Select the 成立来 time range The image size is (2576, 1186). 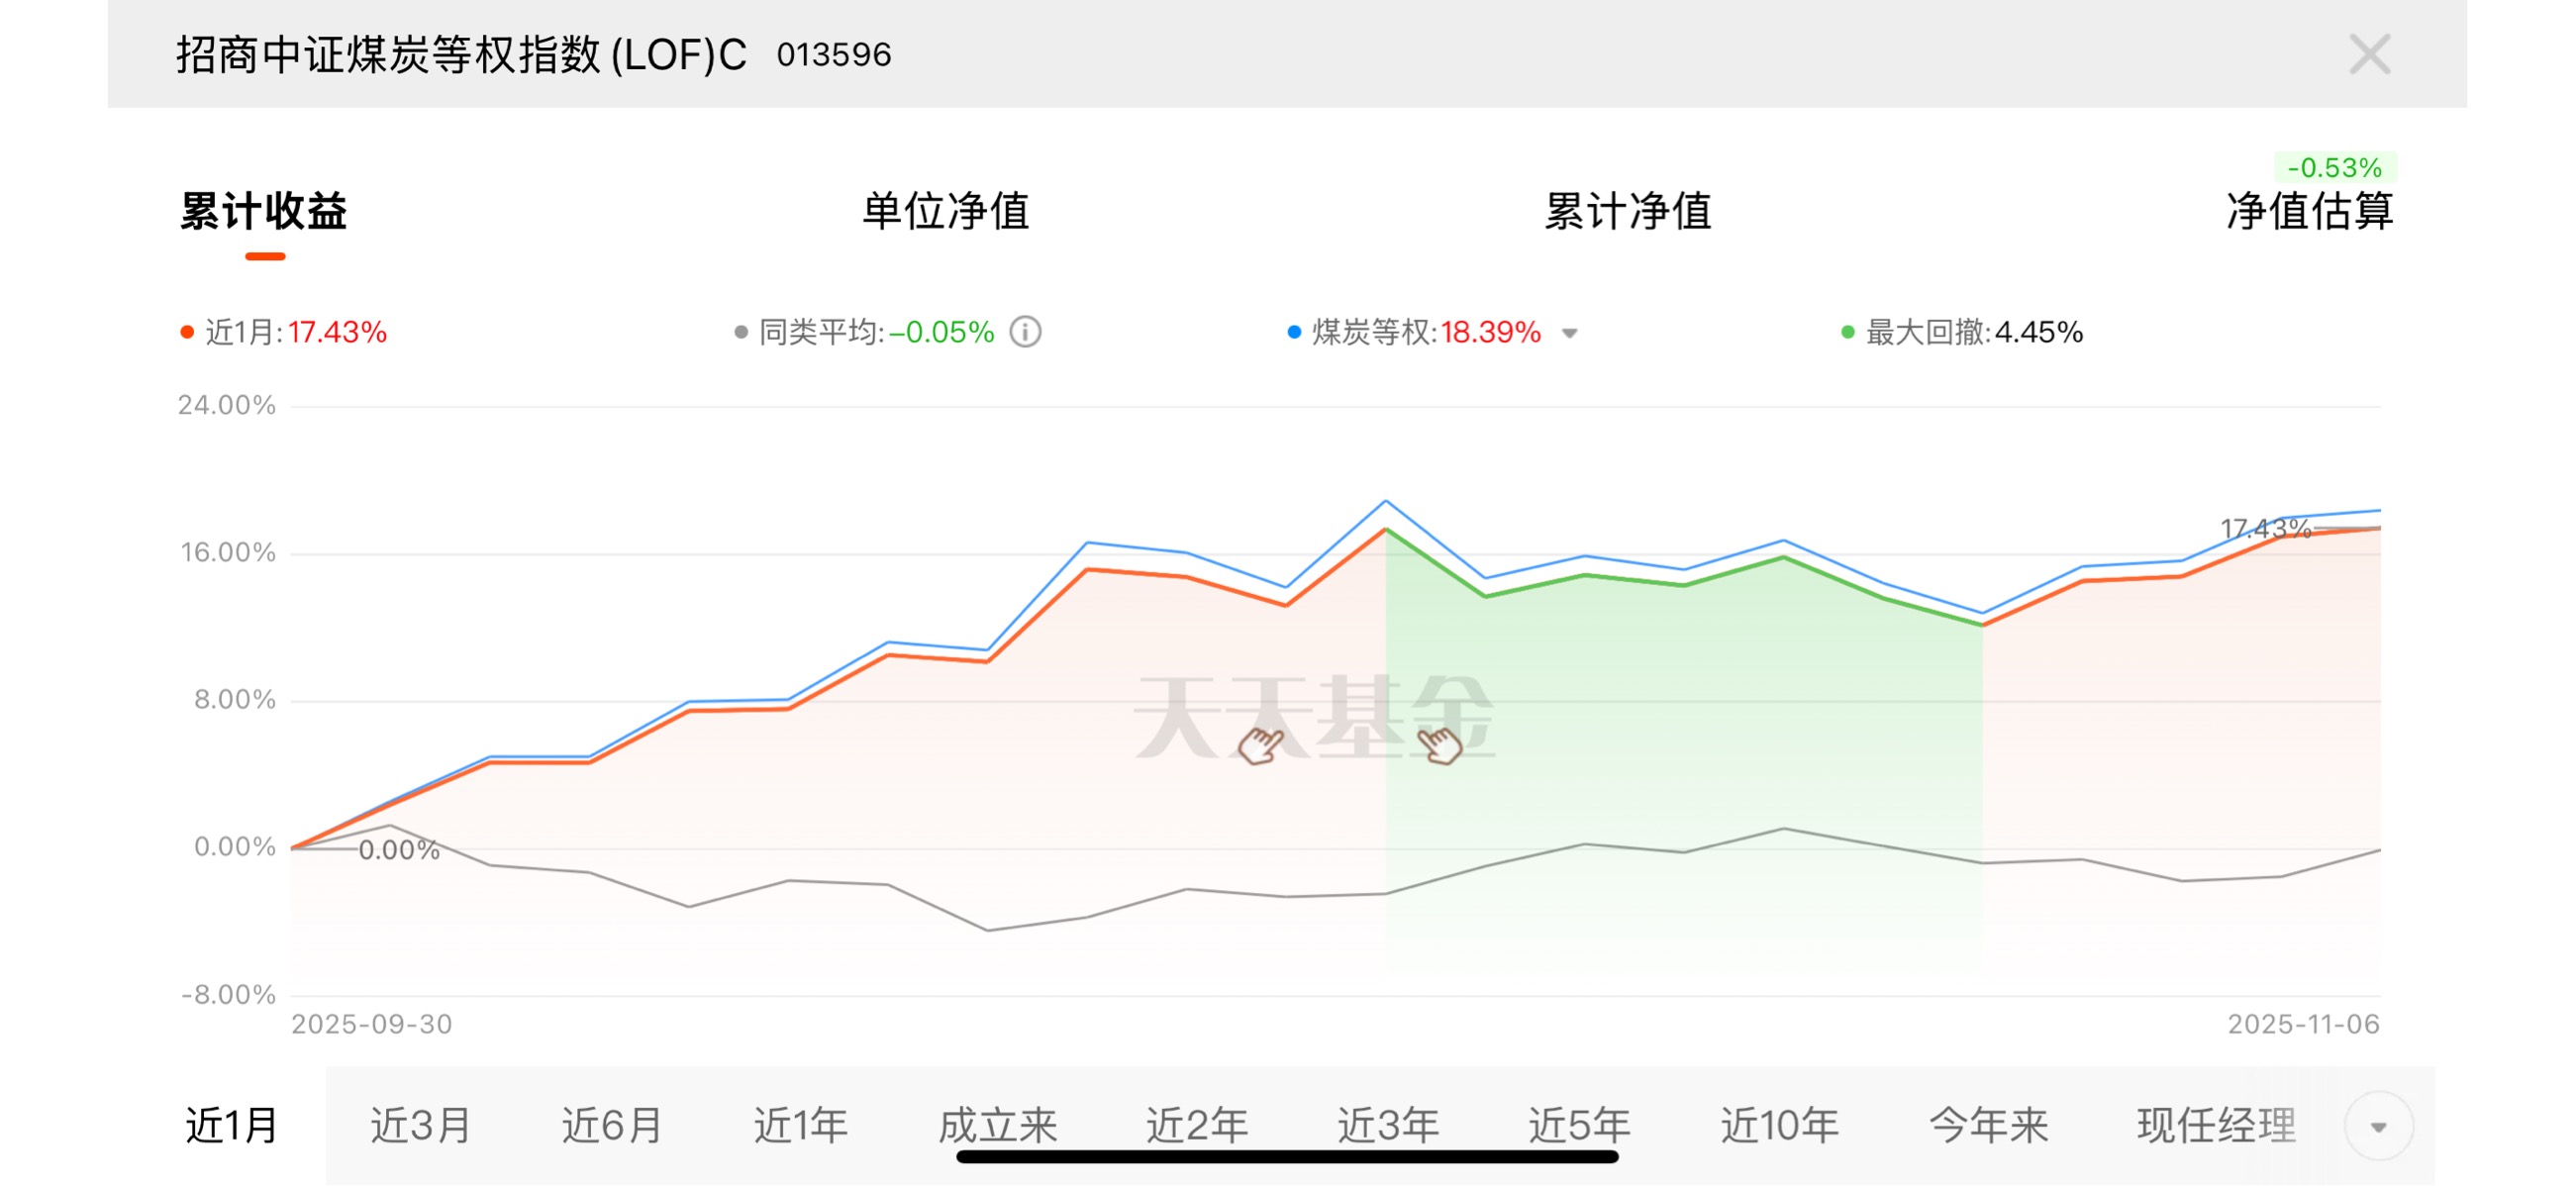tap(997, 1126)
